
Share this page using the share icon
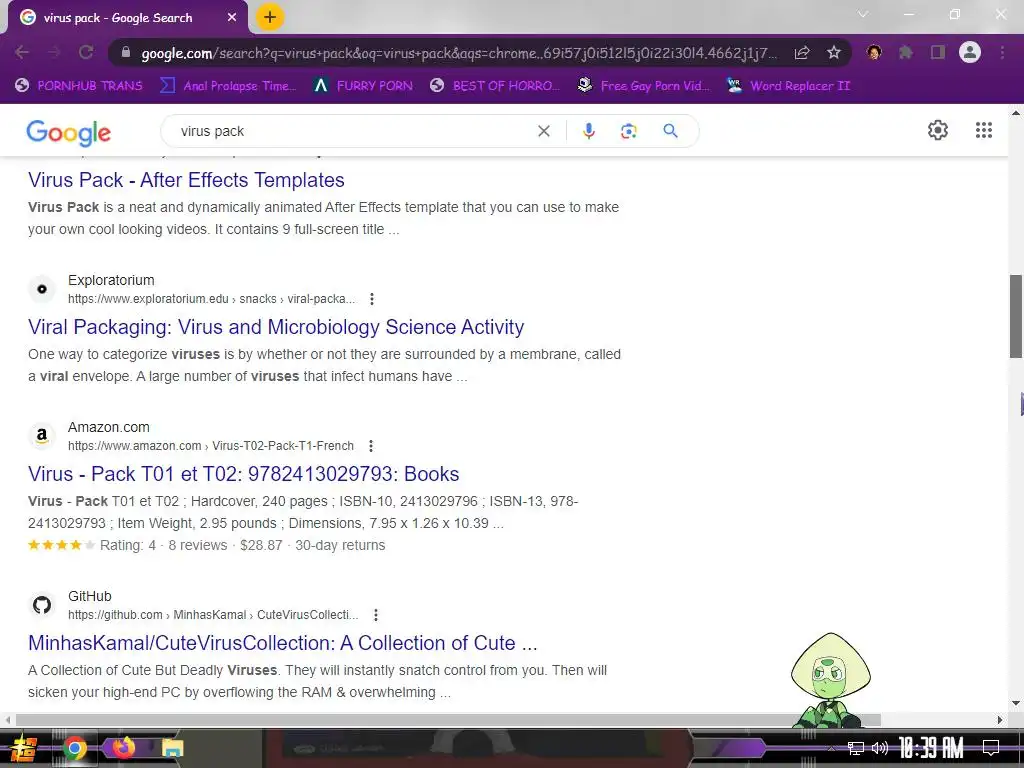[x=802, y=52]
